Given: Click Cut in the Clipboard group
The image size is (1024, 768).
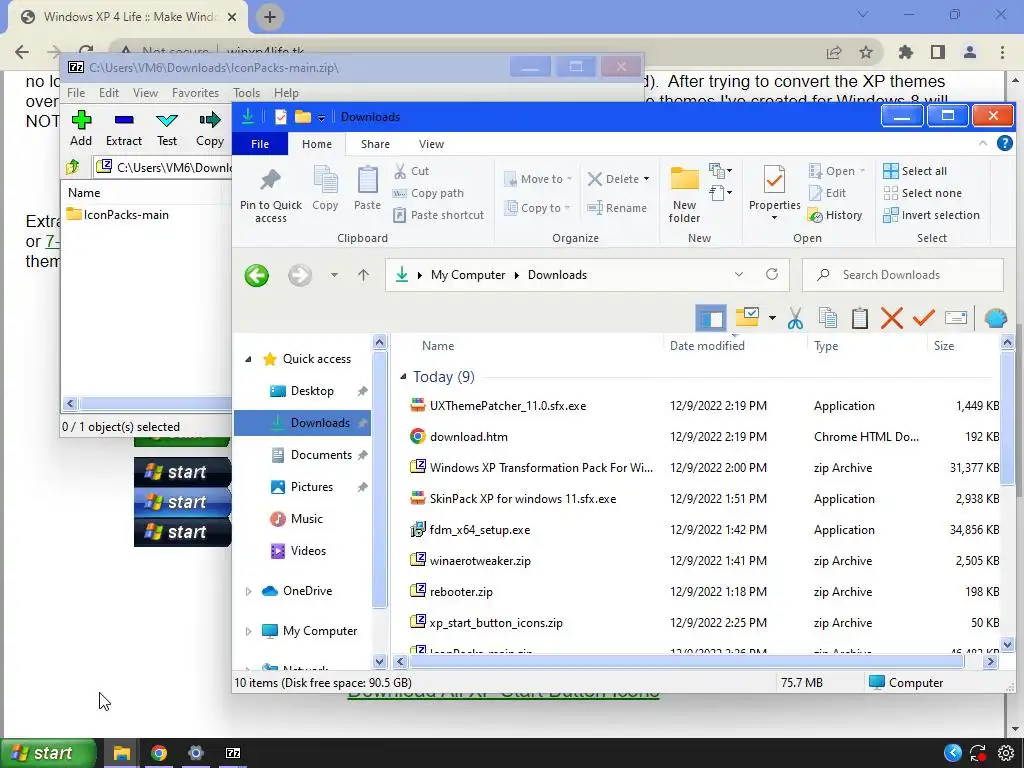Looking at the screenshot, I should pos(411,171).
